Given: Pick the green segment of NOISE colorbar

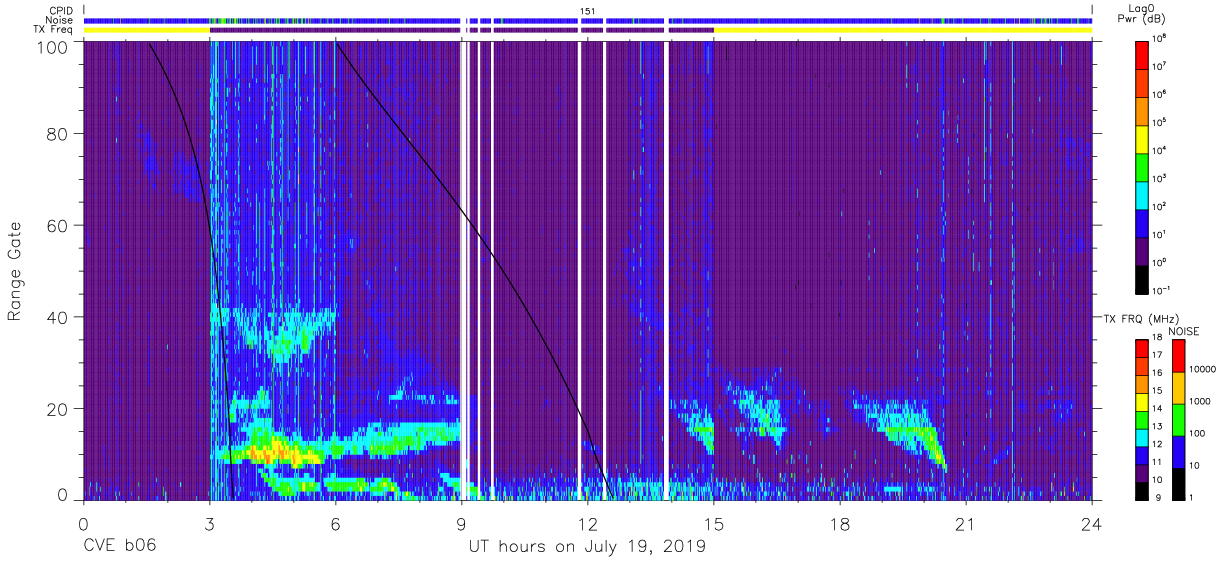Looking at the screenshot, I should coord(1178,419).
